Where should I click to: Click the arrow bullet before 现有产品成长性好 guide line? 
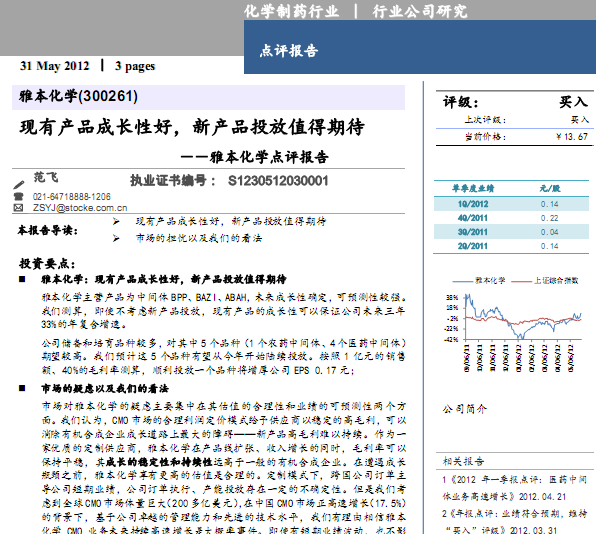(x=116, y=221)
